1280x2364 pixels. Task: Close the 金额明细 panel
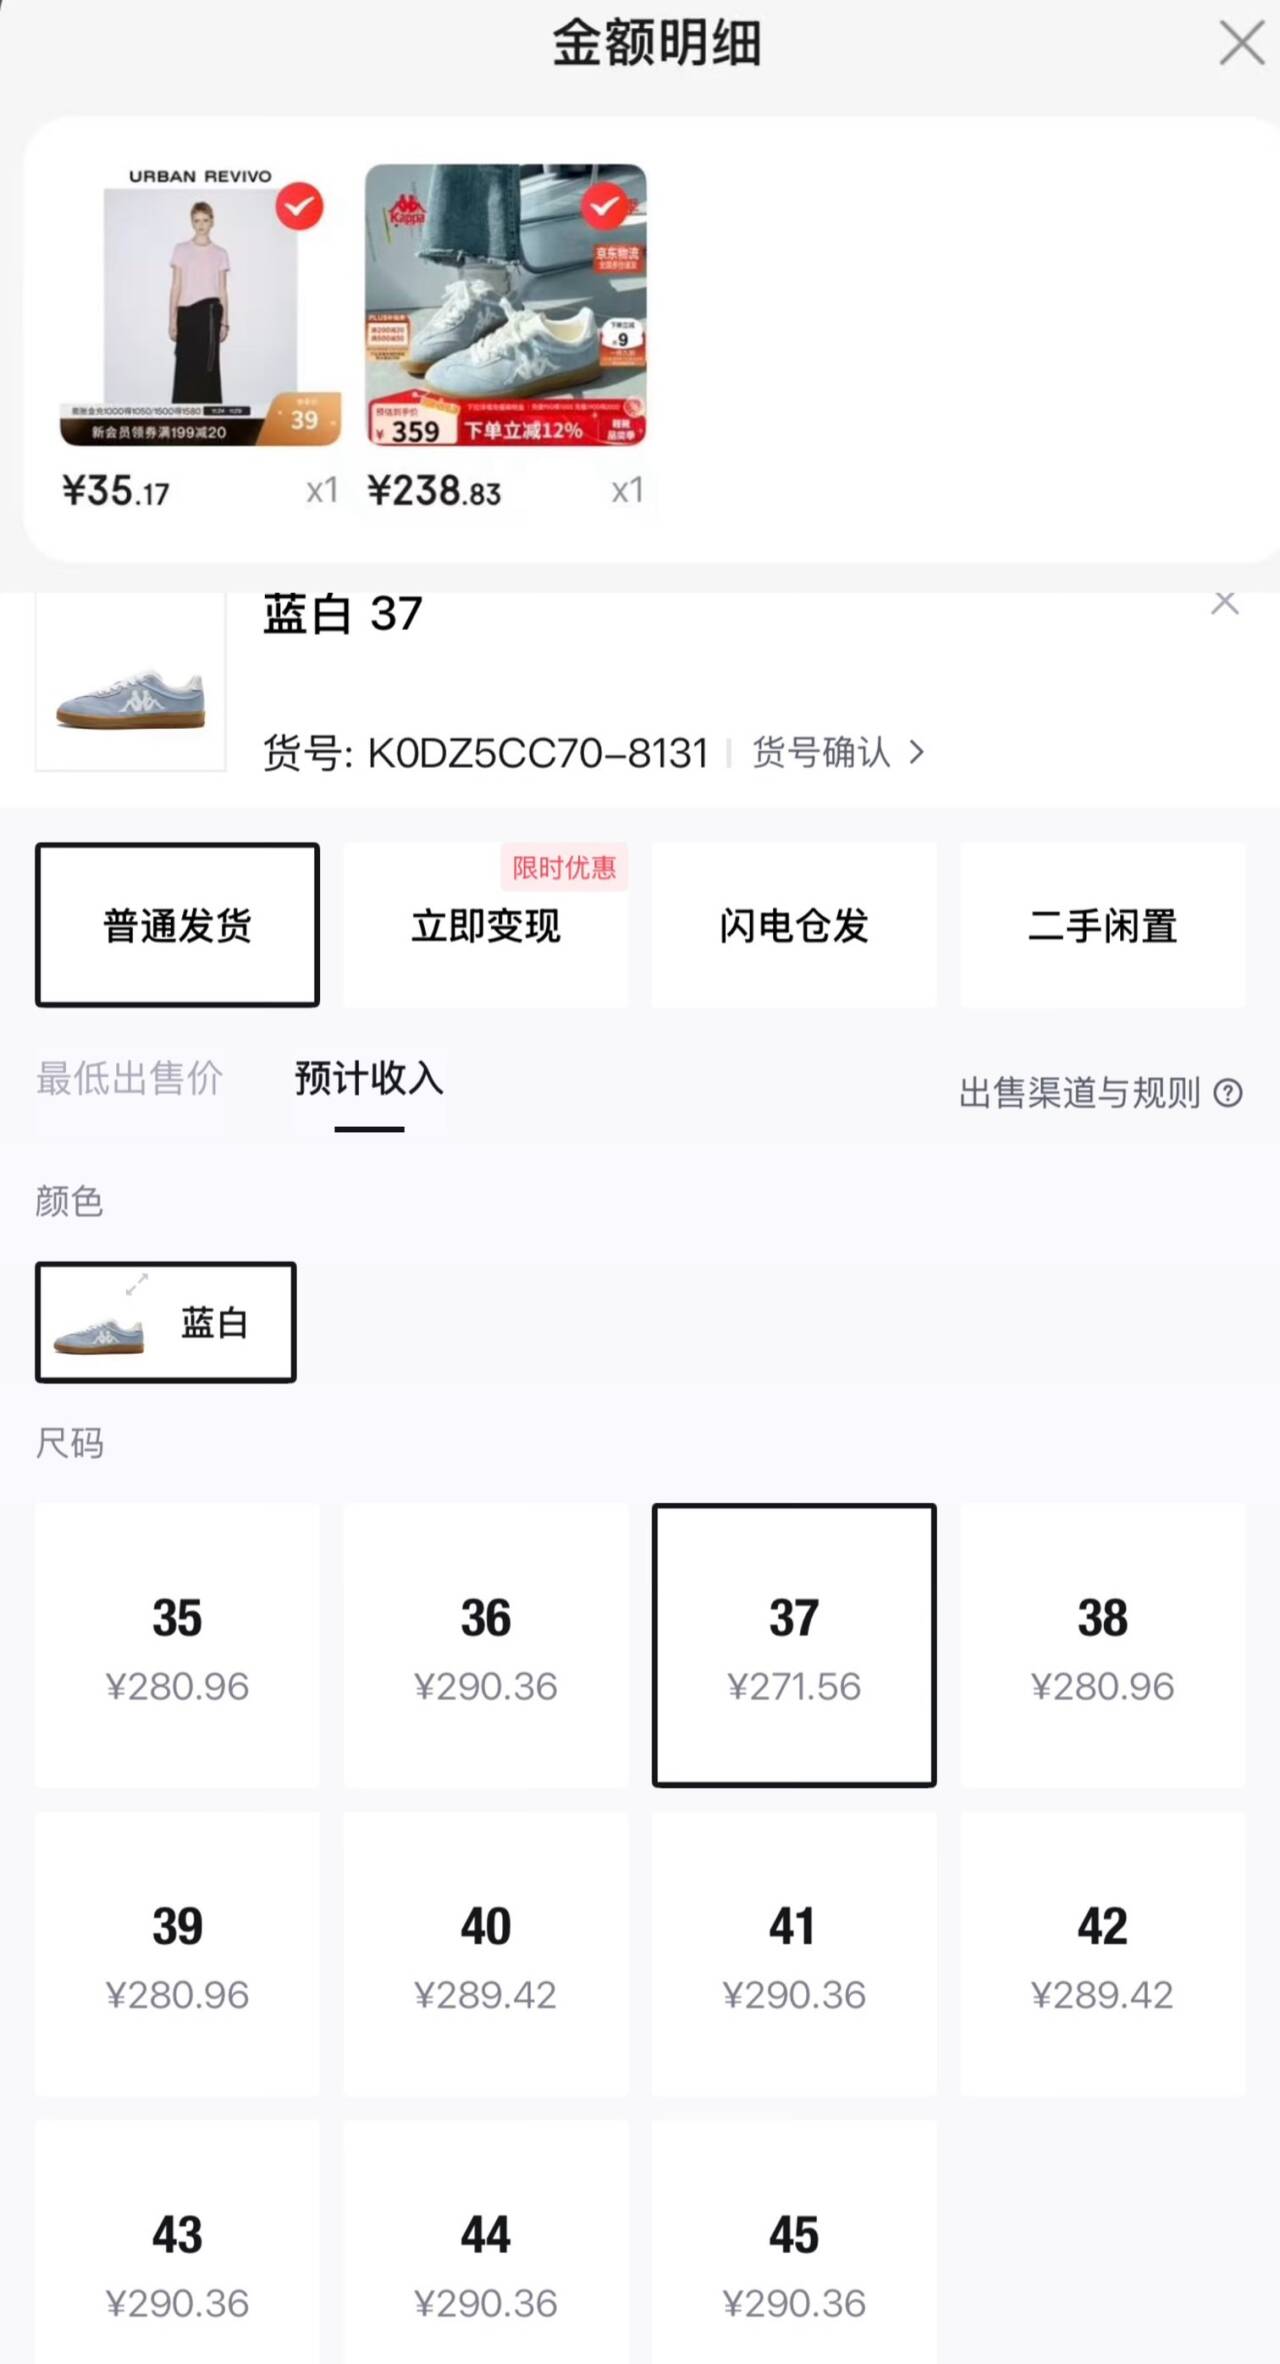(x=1241, y=44)
